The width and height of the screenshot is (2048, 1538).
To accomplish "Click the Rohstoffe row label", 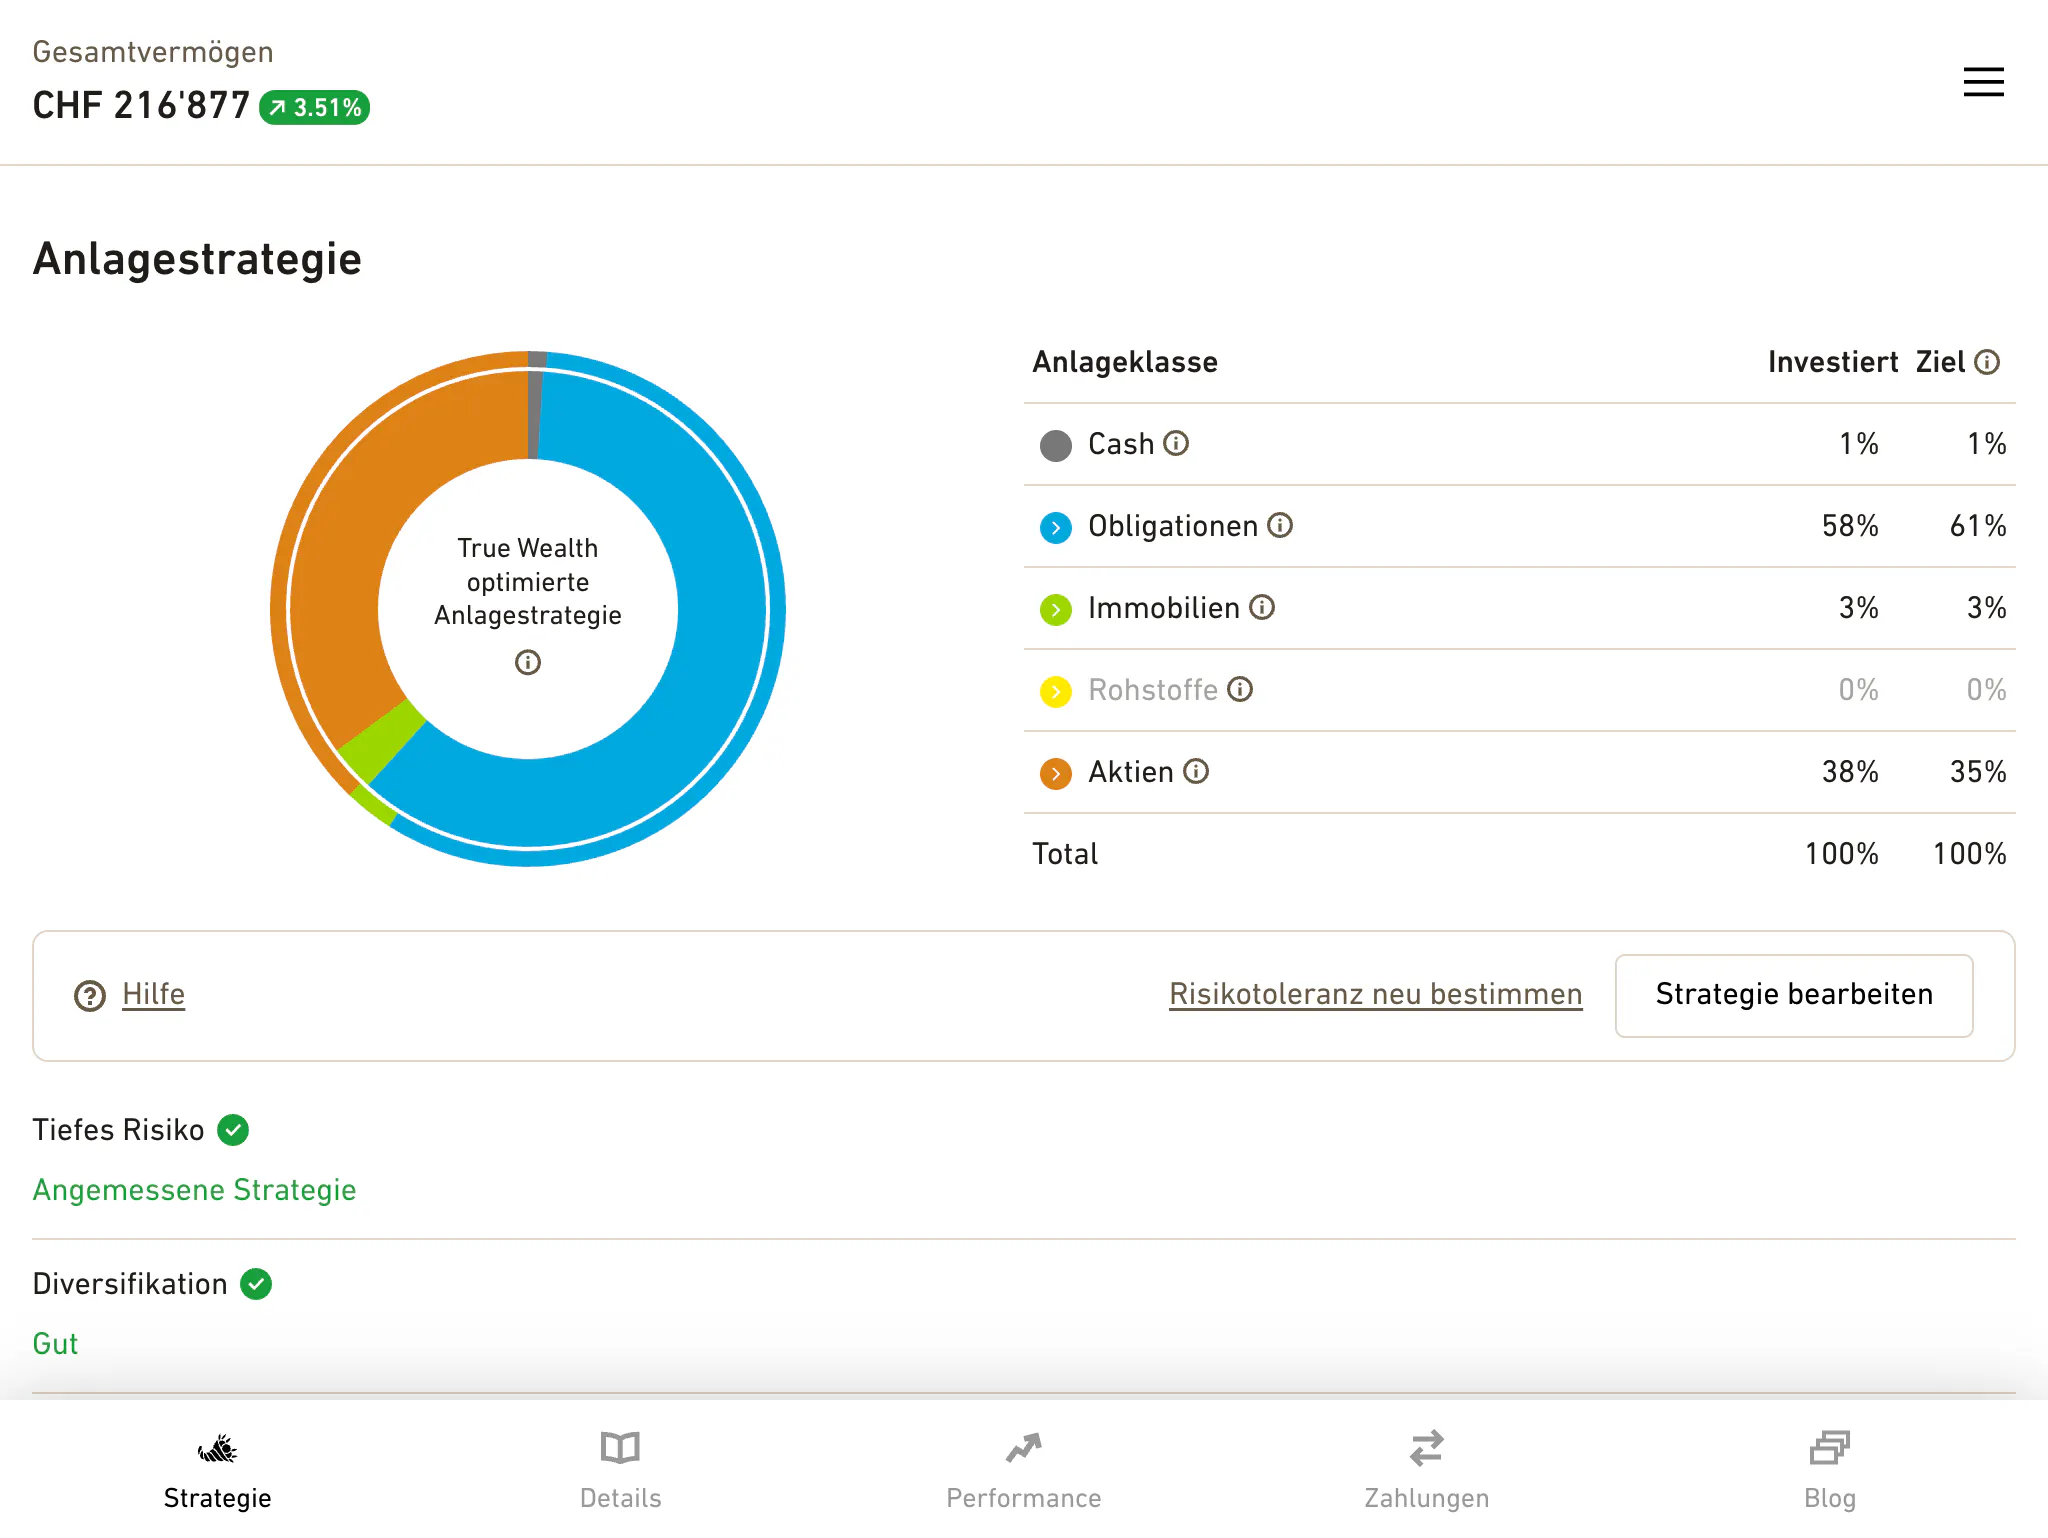I will coord(1152,690).
